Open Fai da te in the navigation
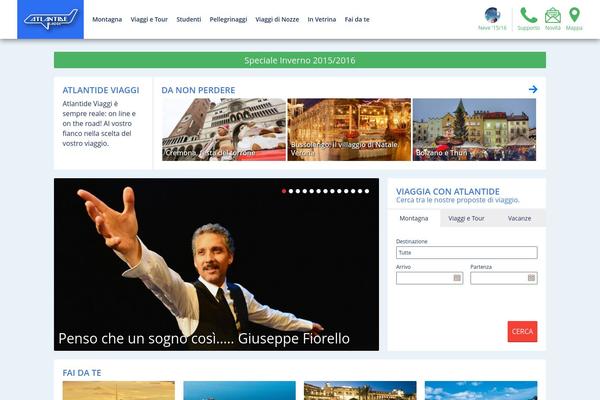The width and height of the screenshot is (600, 400). pyautogui.click(x=357, y=20)
